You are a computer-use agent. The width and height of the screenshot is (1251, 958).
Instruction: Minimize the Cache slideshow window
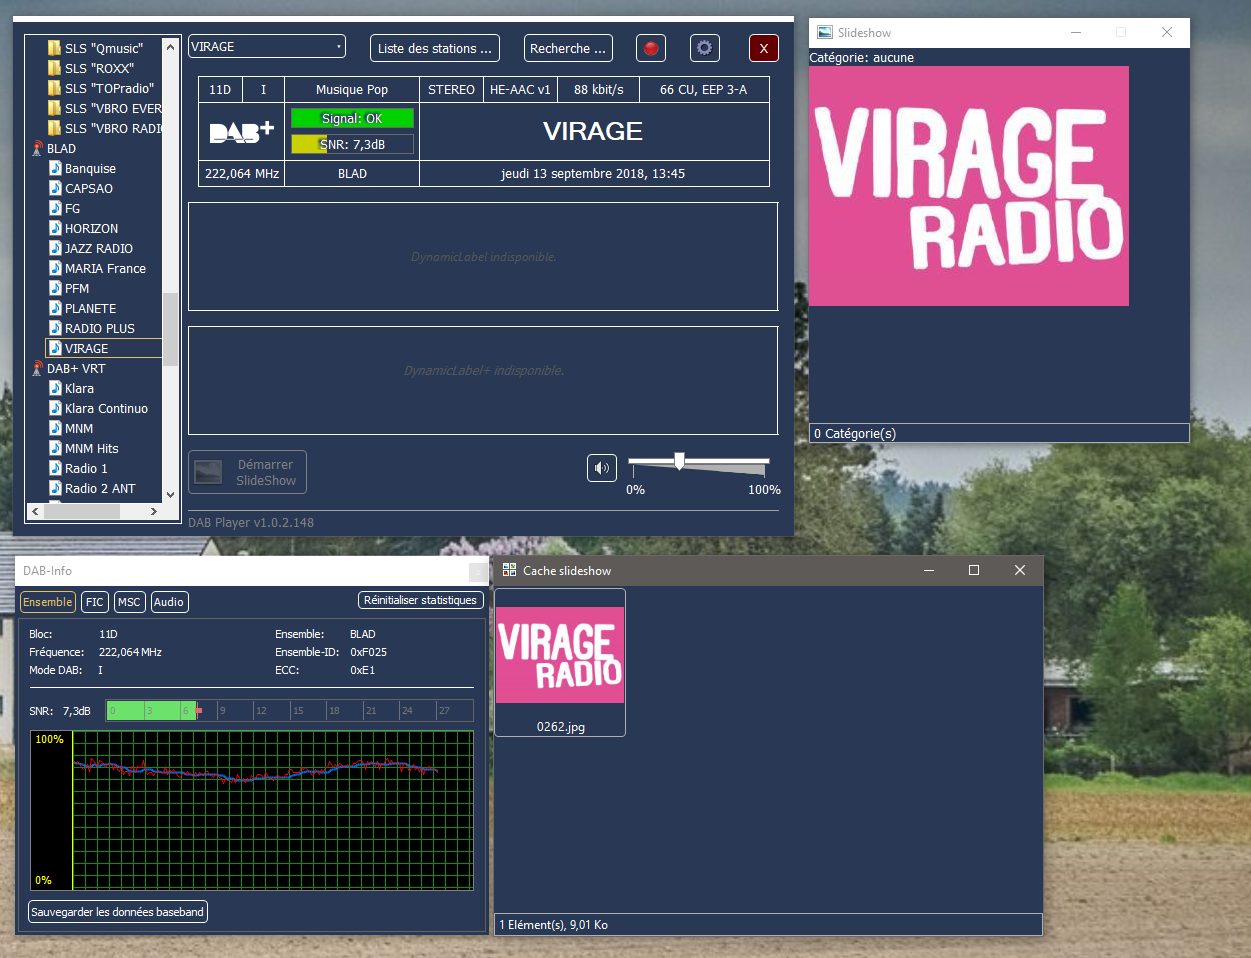[929, 570]
